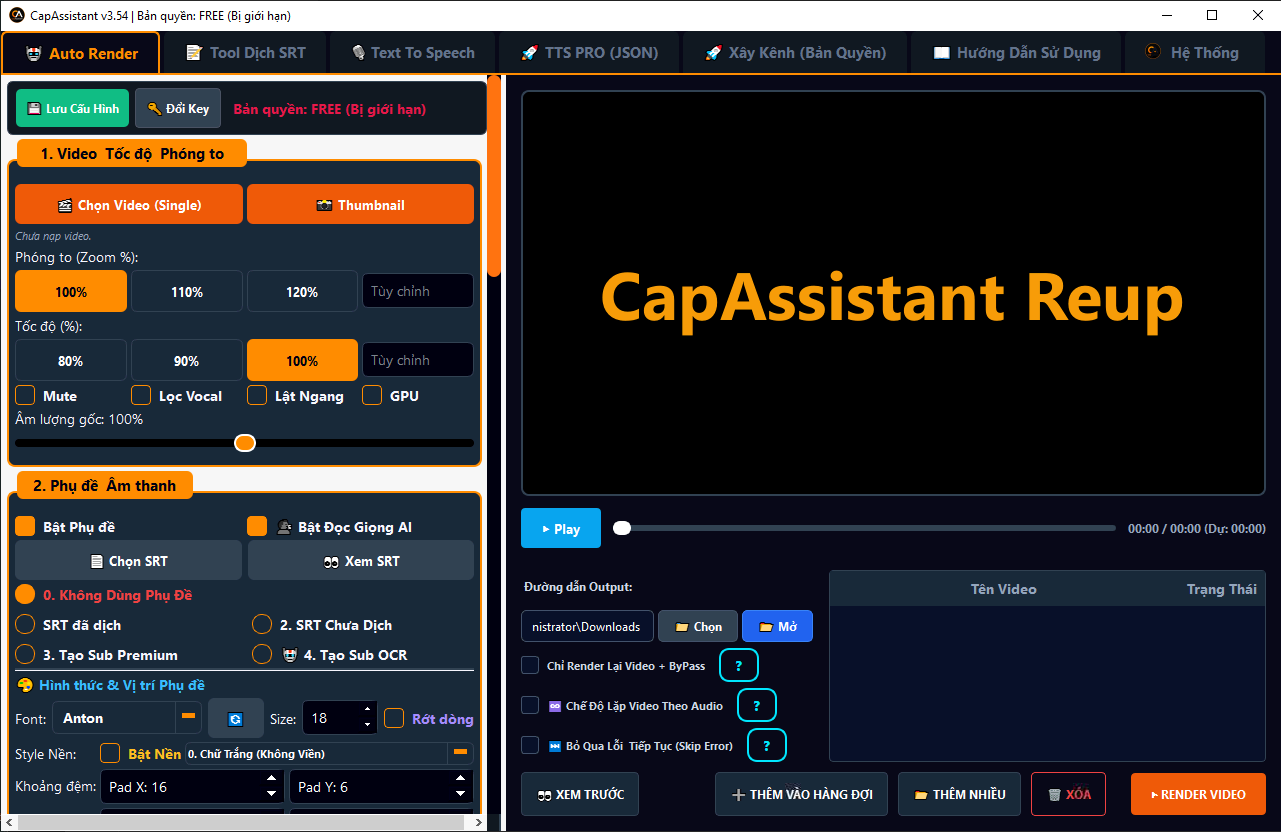Enable the Lọc Vocal checkbox

click(x=141, y=395)
